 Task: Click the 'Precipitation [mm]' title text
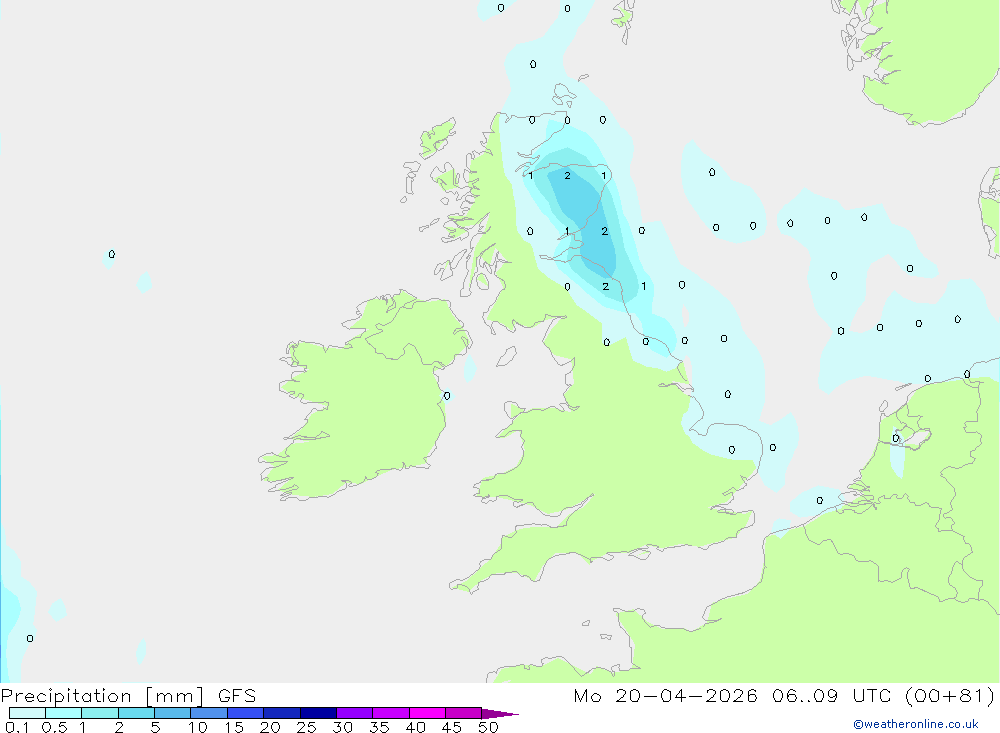pos(102,695)
